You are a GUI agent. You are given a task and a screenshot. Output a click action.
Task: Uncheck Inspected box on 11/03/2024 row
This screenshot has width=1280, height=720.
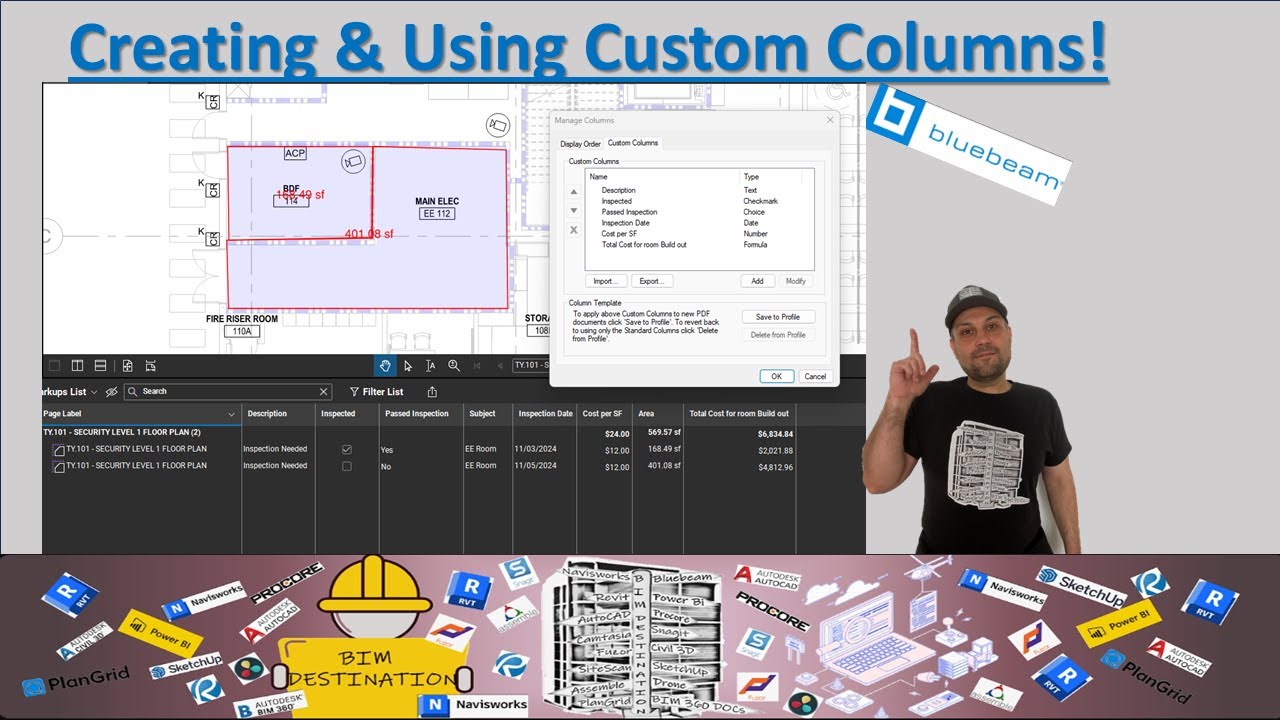(x=347, y=450)
